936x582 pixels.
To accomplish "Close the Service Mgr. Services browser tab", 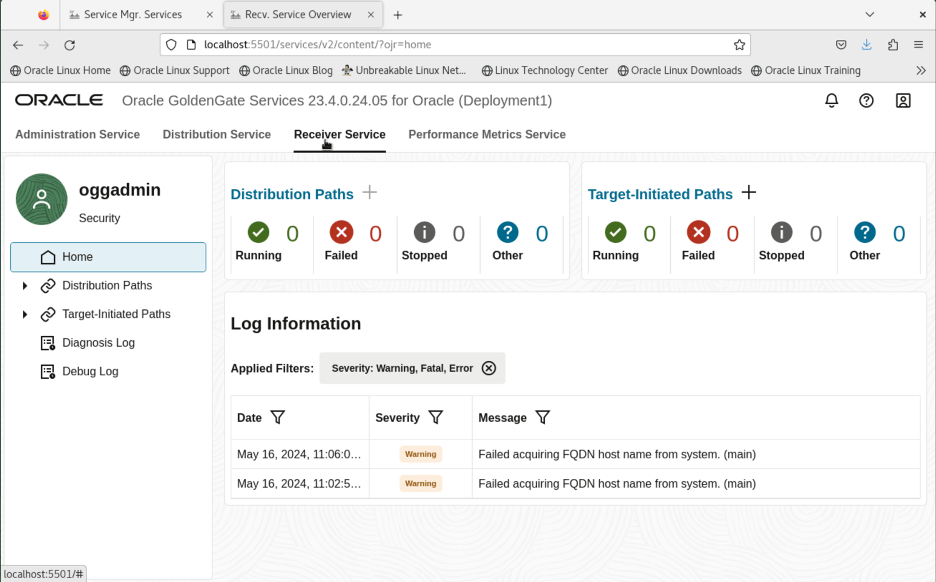I will coord(210,15).
